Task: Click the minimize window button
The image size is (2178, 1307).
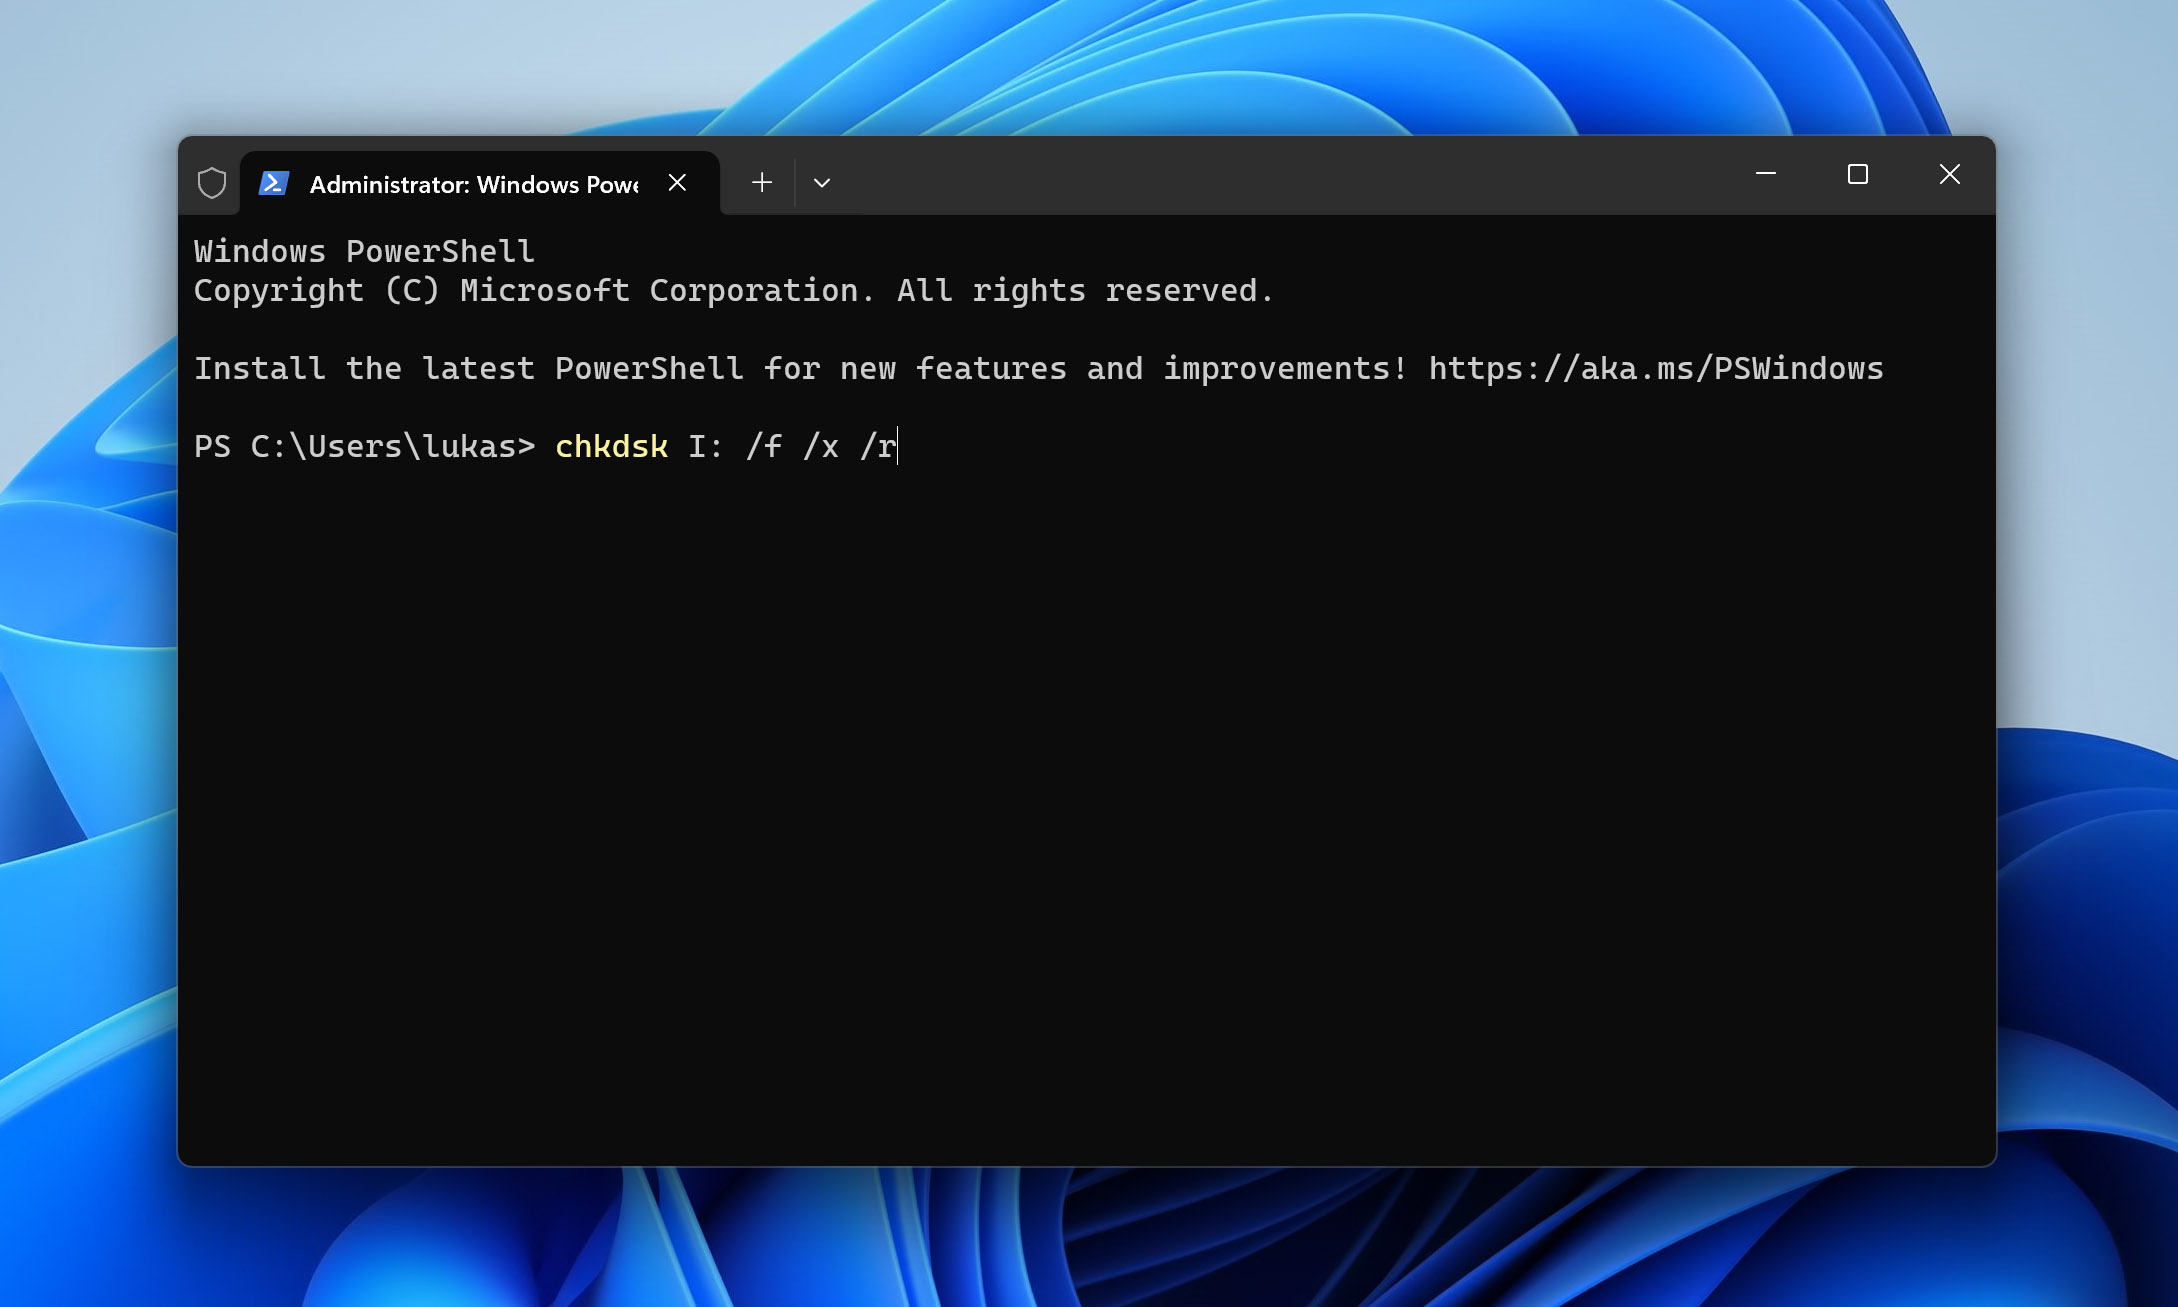Action: click(x=1766, y=173)
